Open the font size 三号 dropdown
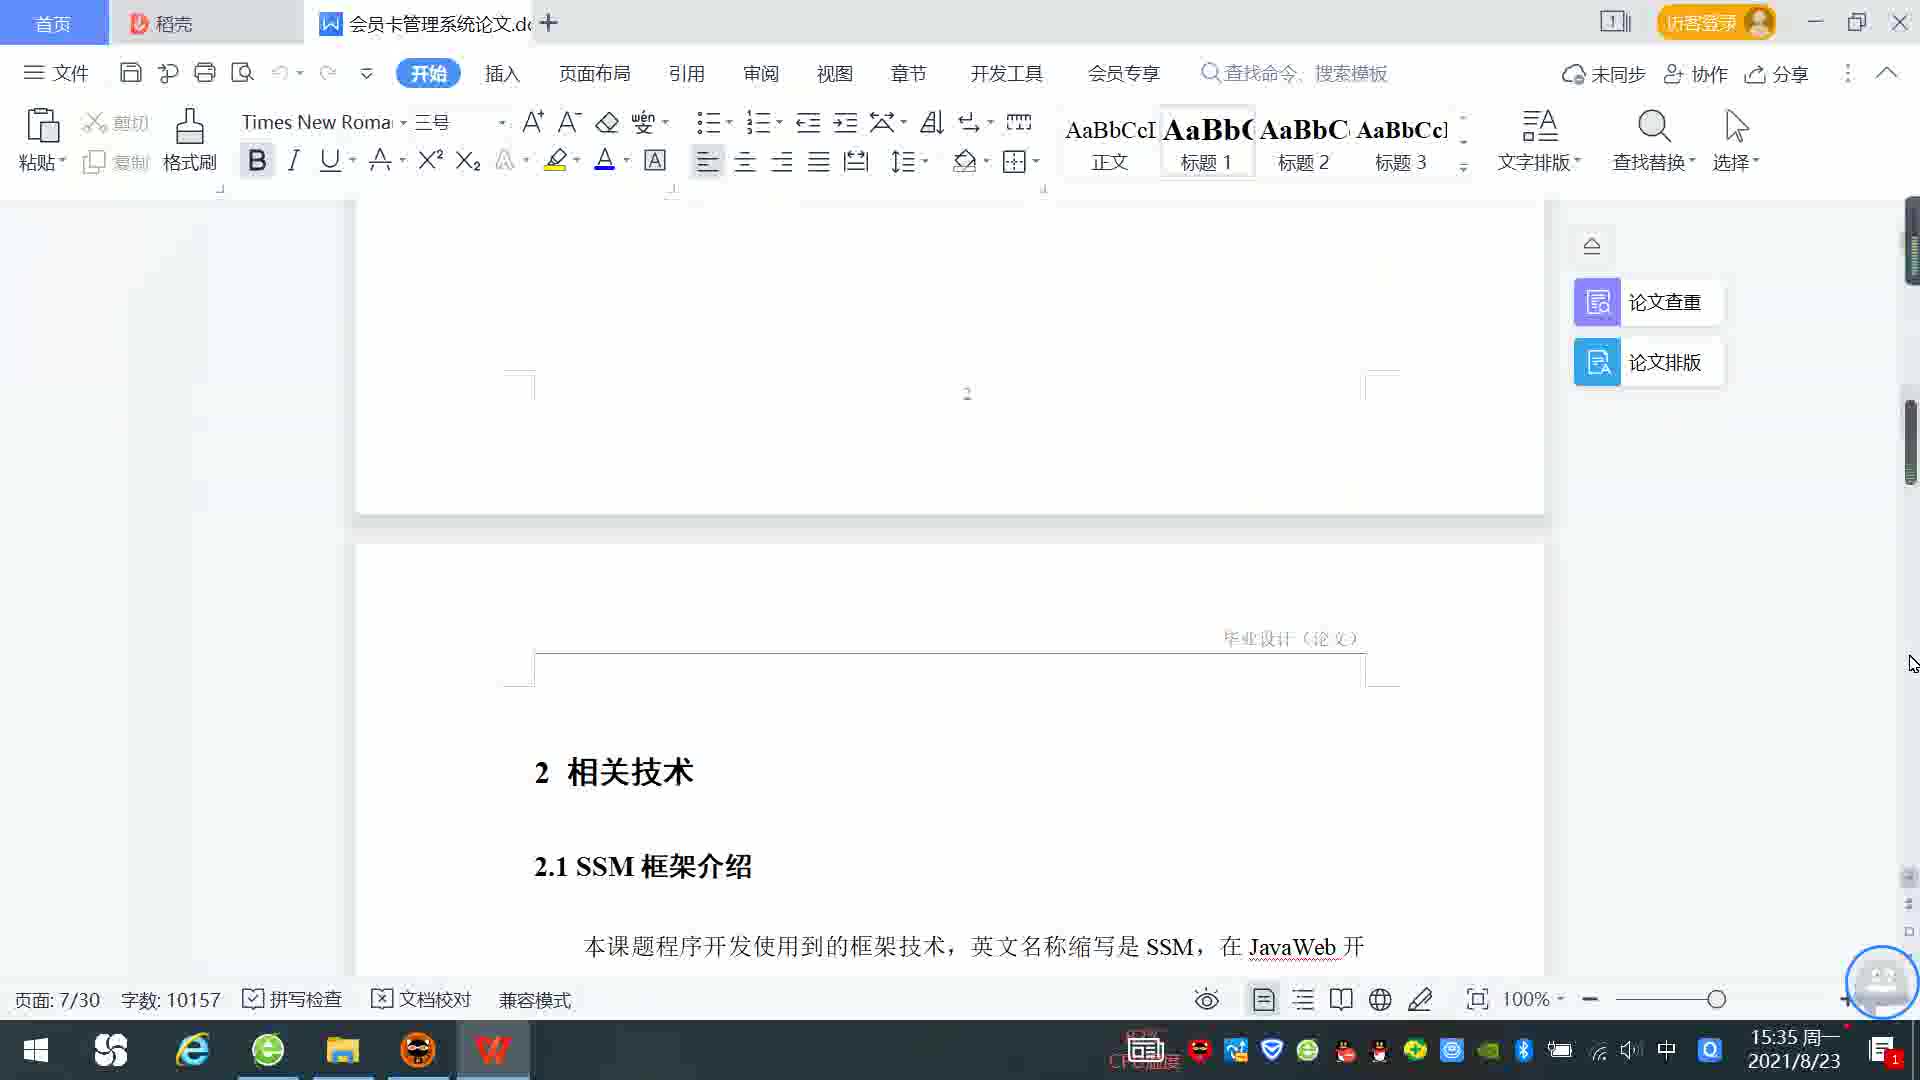 click(x=502, y=123)
